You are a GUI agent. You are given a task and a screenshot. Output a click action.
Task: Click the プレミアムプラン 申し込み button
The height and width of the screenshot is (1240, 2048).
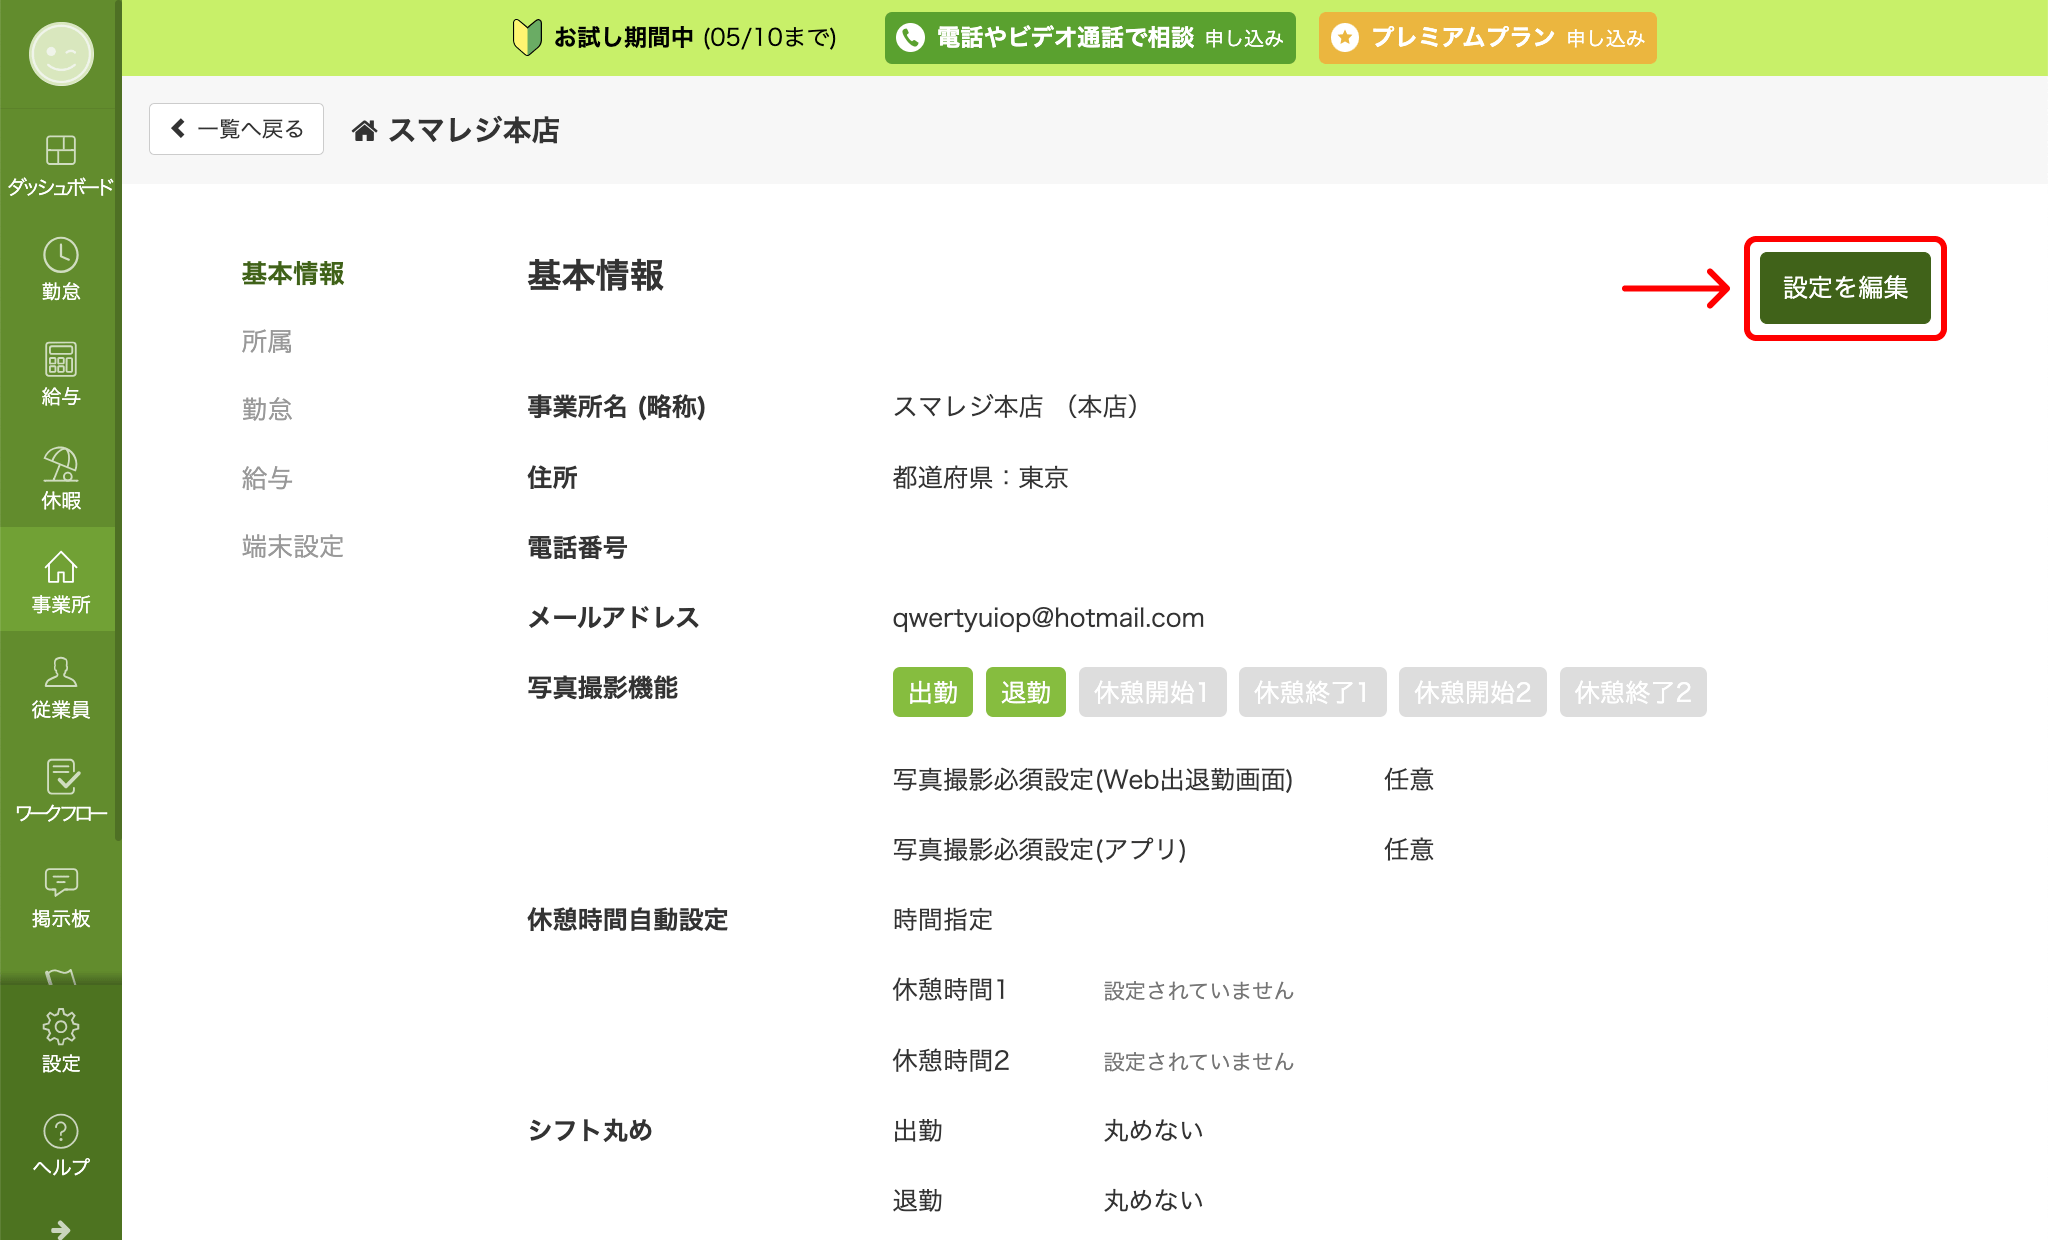tap(1487, 38)
